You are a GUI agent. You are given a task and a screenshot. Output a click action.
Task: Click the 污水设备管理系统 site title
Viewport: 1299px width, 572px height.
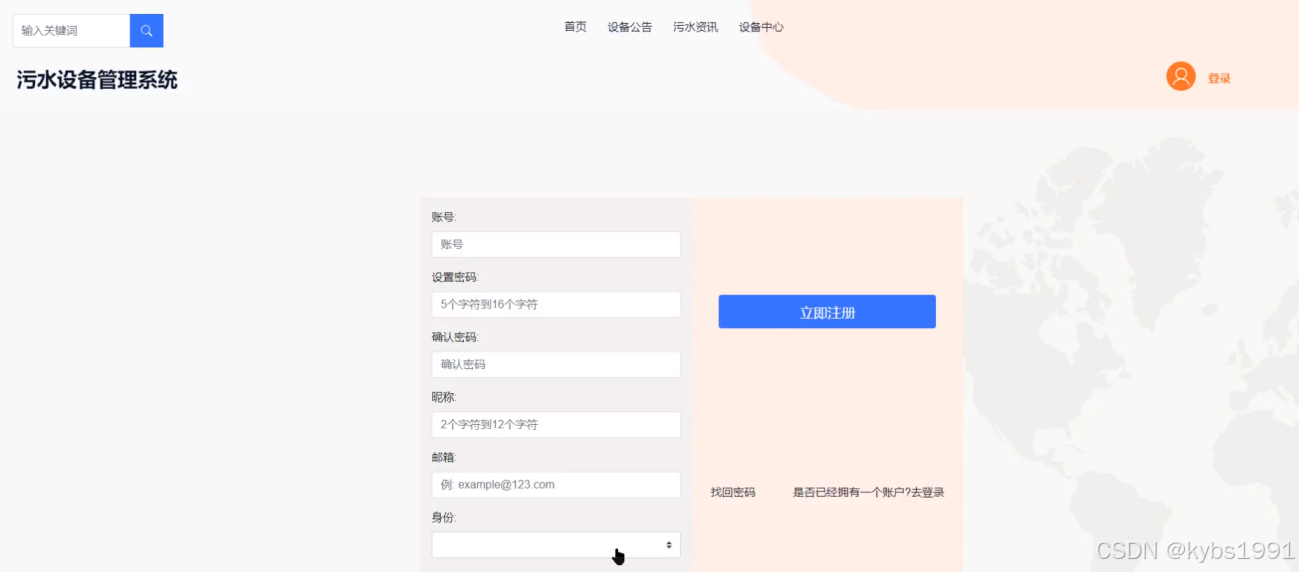[97, 80]
